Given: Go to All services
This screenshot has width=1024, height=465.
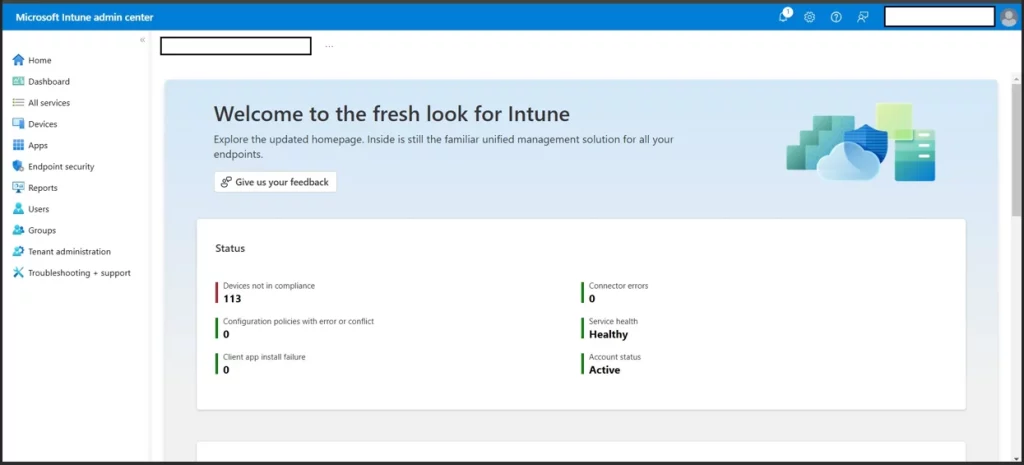Looking at the screenshot, I should click(48, 103).
